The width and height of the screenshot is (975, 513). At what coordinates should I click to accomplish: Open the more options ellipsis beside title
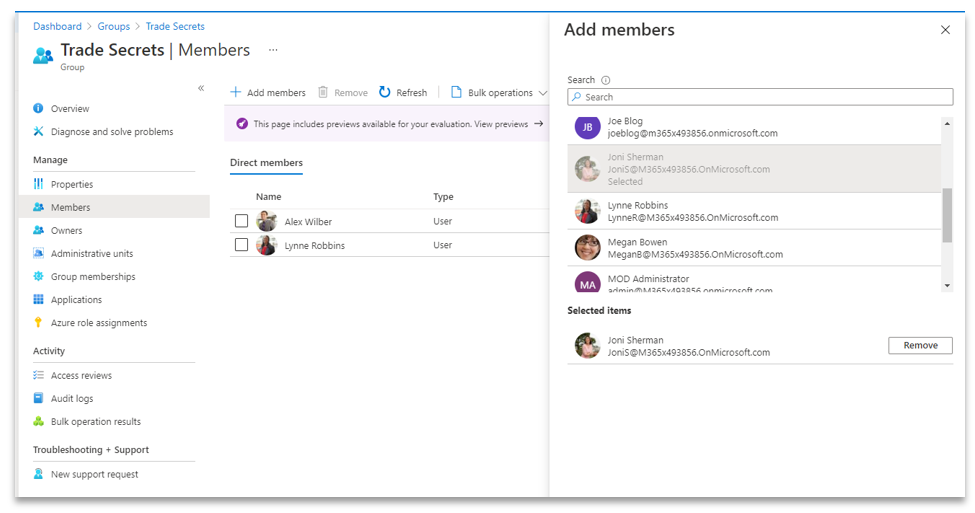(x=273, y=50)
